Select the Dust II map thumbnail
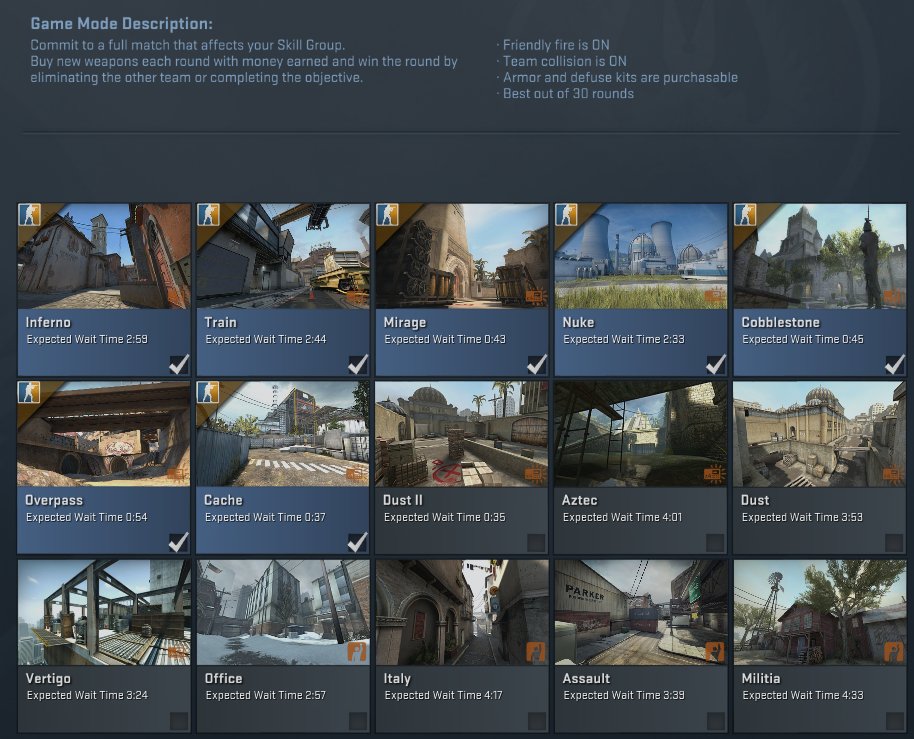Screen dimensions: 914x739 (462, 434)
